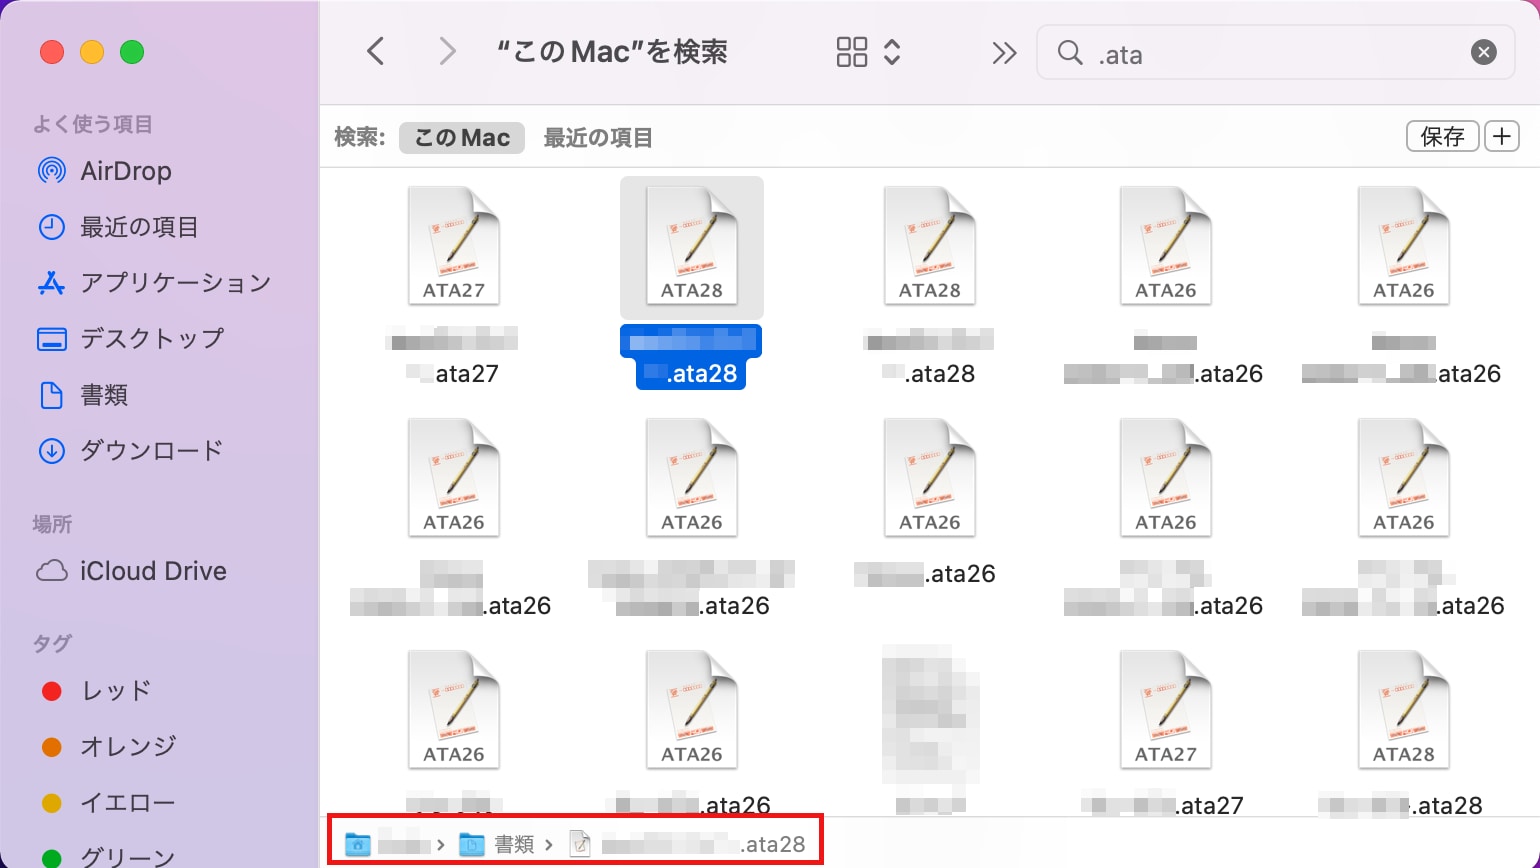Screen dimensions: 1540x868
Task: Select the highlighted ATA28 file icon
Action: 691,247
